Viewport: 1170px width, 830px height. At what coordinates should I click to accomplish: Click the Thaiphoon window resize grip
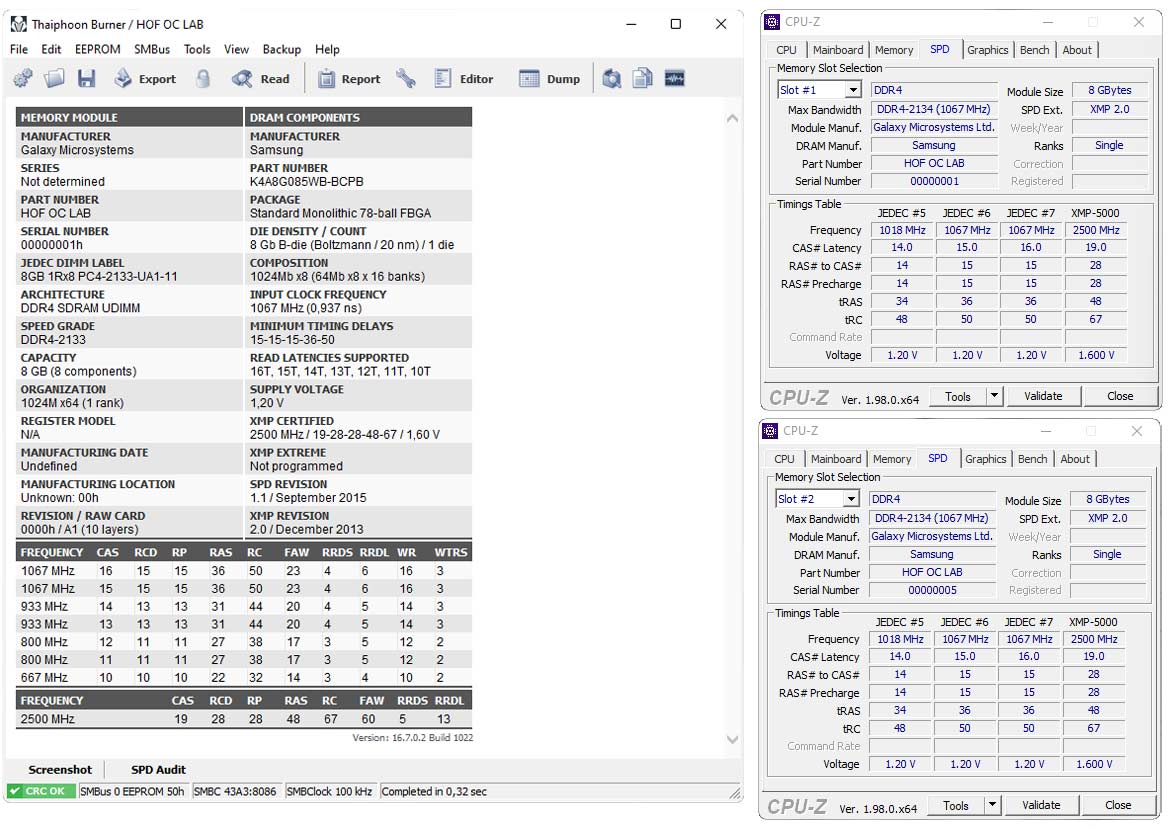pos(735,793)
